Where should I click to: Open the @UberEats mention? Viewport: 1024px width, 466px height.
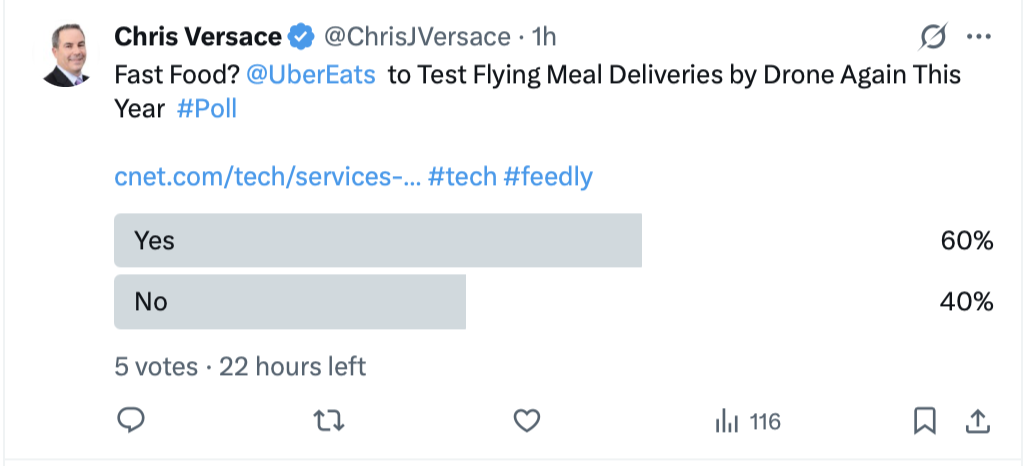pyautogui.click(x=310, y=76)
